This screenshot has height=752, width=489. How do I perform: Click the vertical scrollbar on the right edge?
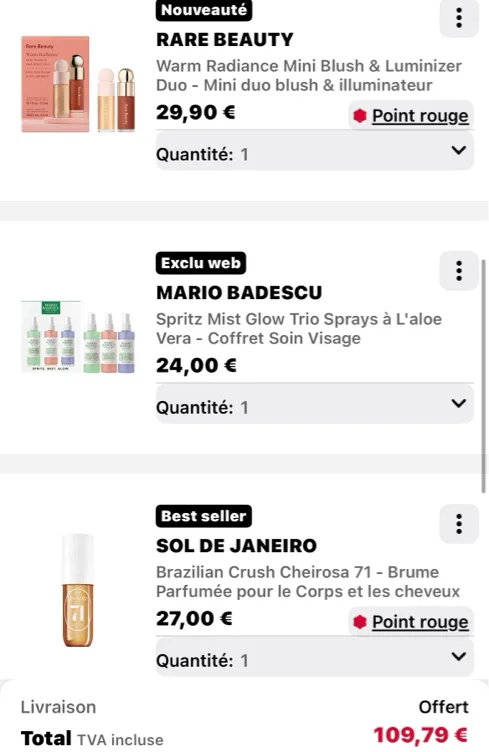coord(483,376)
